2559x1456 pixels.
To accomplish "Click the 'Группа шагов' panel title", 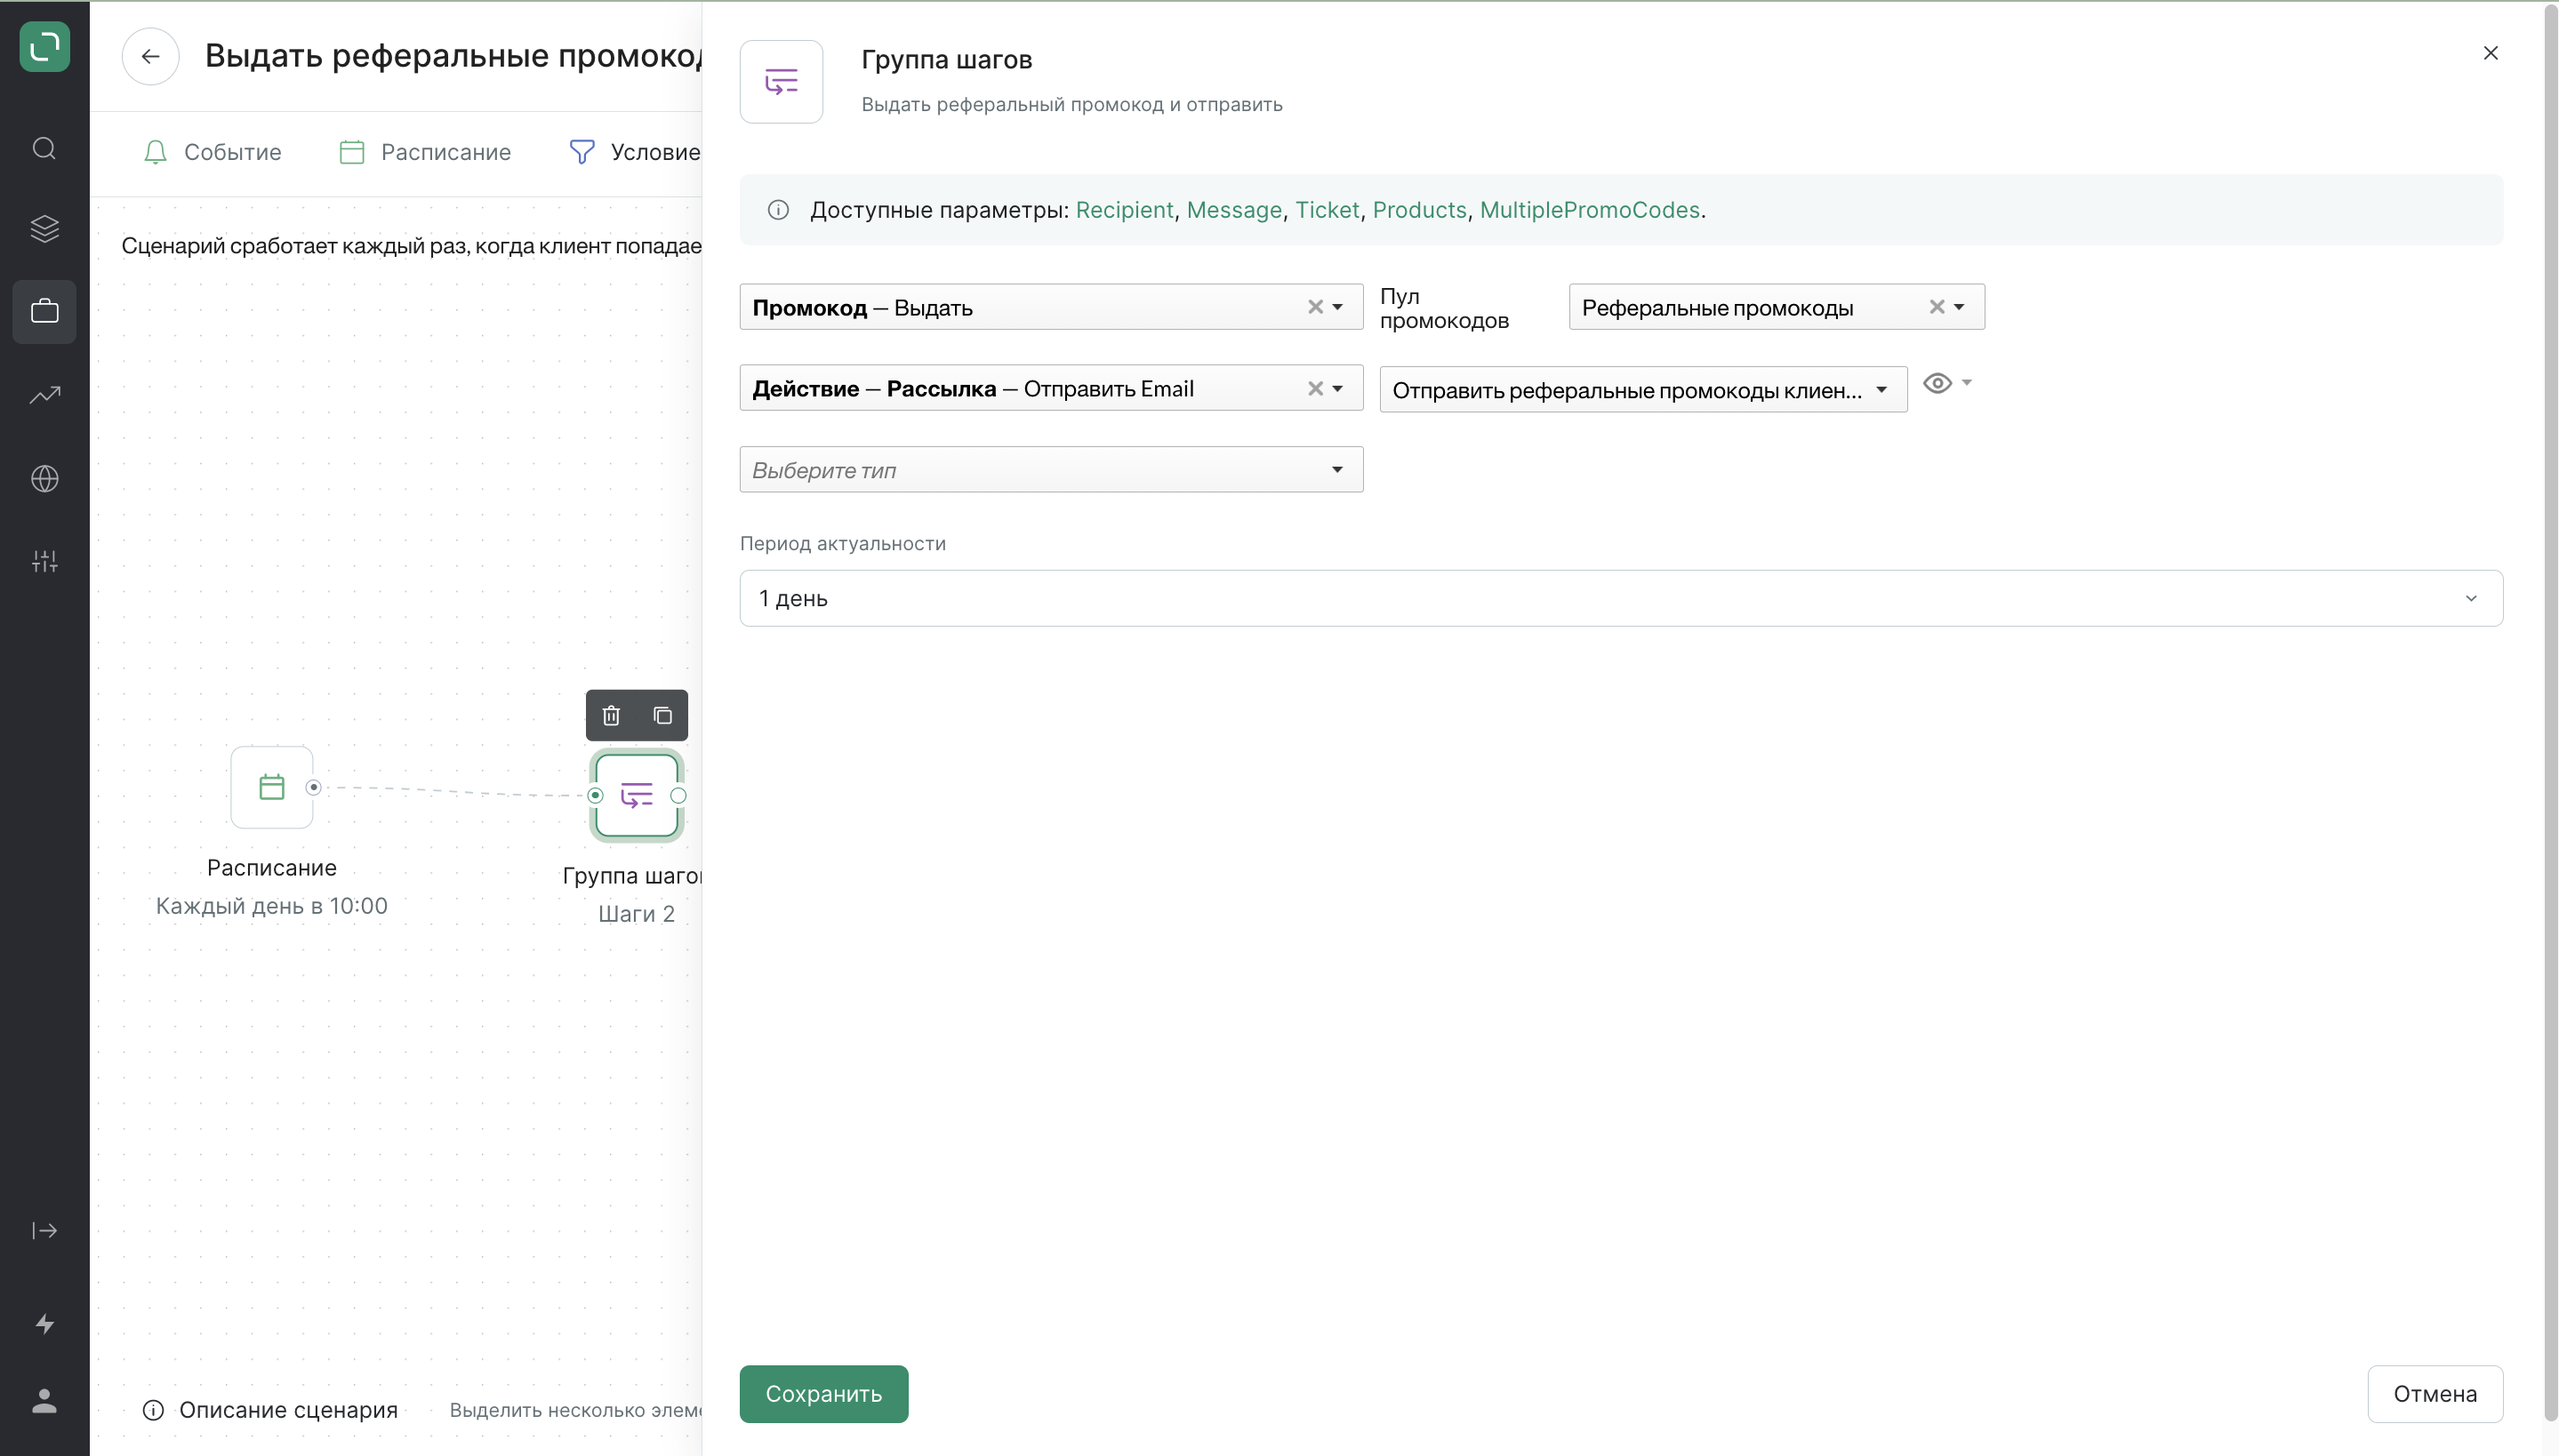I will click(946, 60).
